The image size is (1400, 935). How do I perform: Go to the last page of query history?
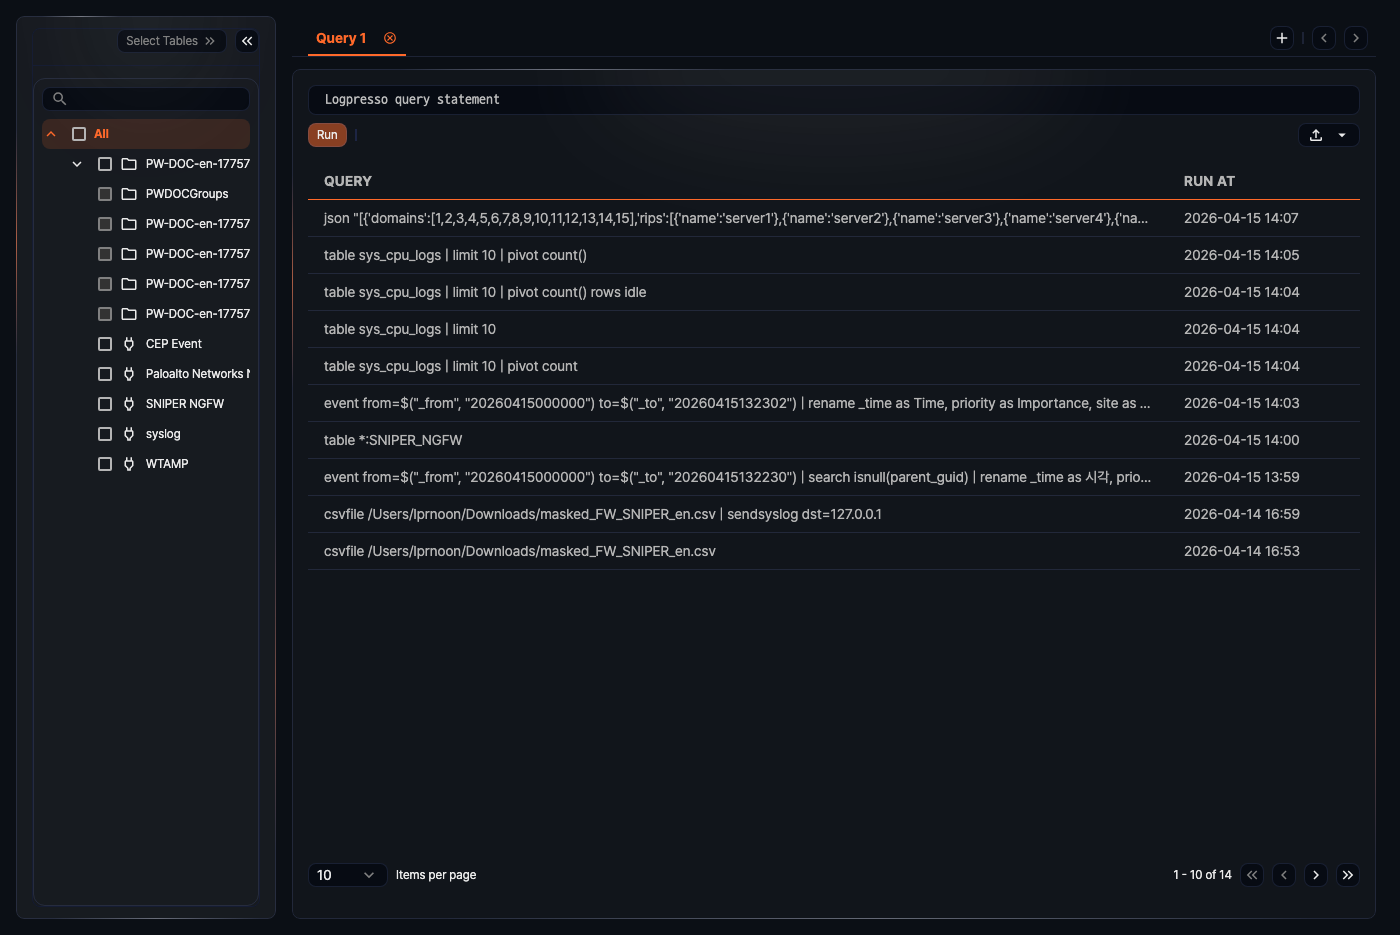tap(1348, 874)
